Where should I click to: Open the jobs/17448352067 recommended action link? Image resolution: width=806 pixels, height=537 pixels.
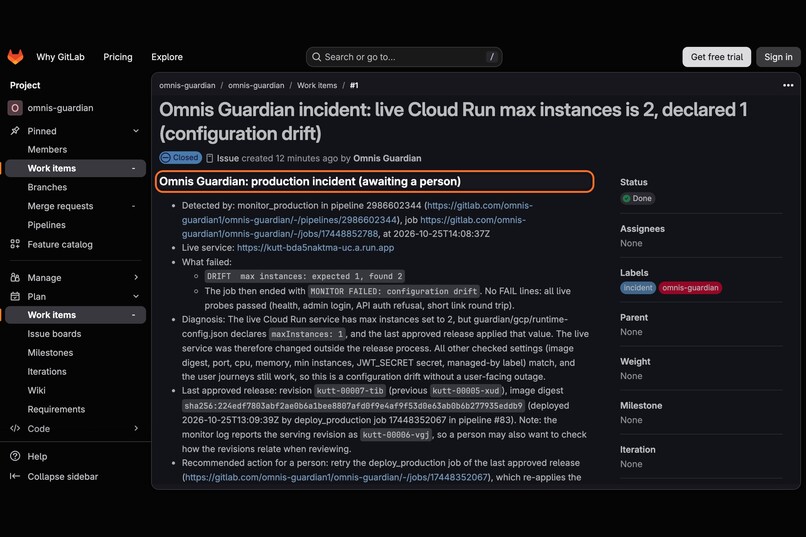[336, 477]
